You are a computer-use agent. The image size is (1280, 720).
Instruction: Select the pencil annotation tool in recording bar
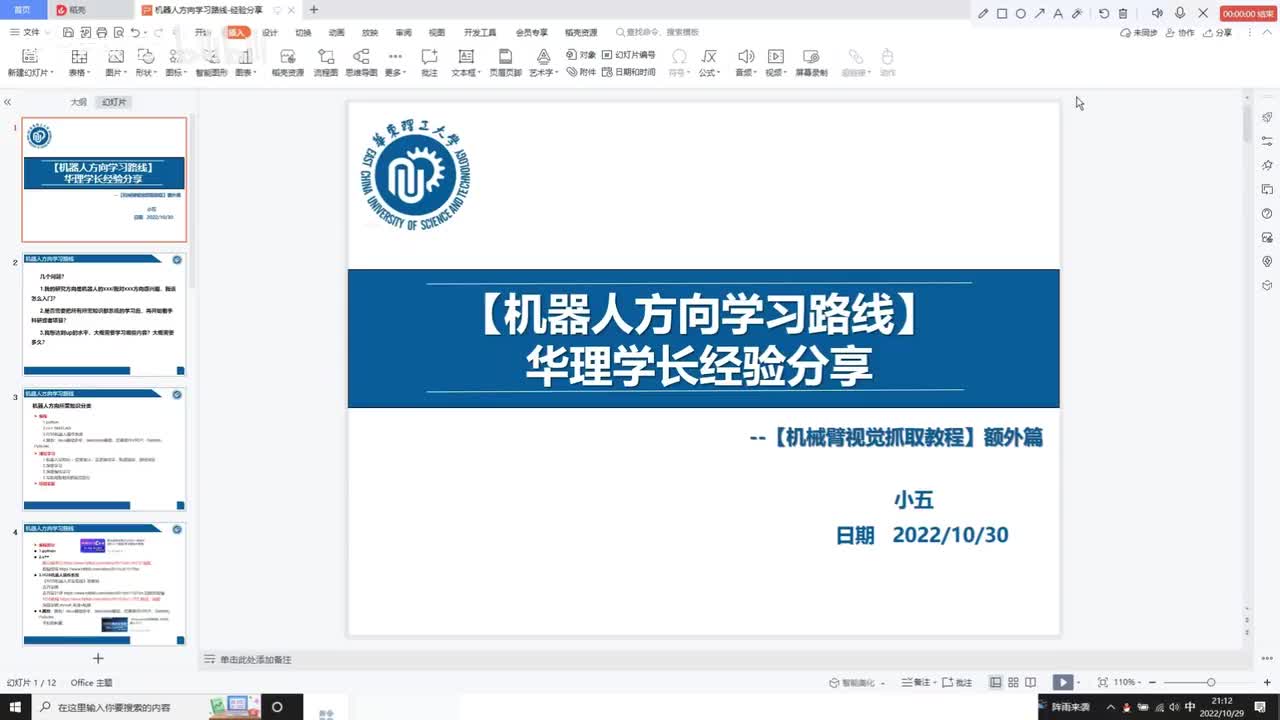(x=983, y=14)
